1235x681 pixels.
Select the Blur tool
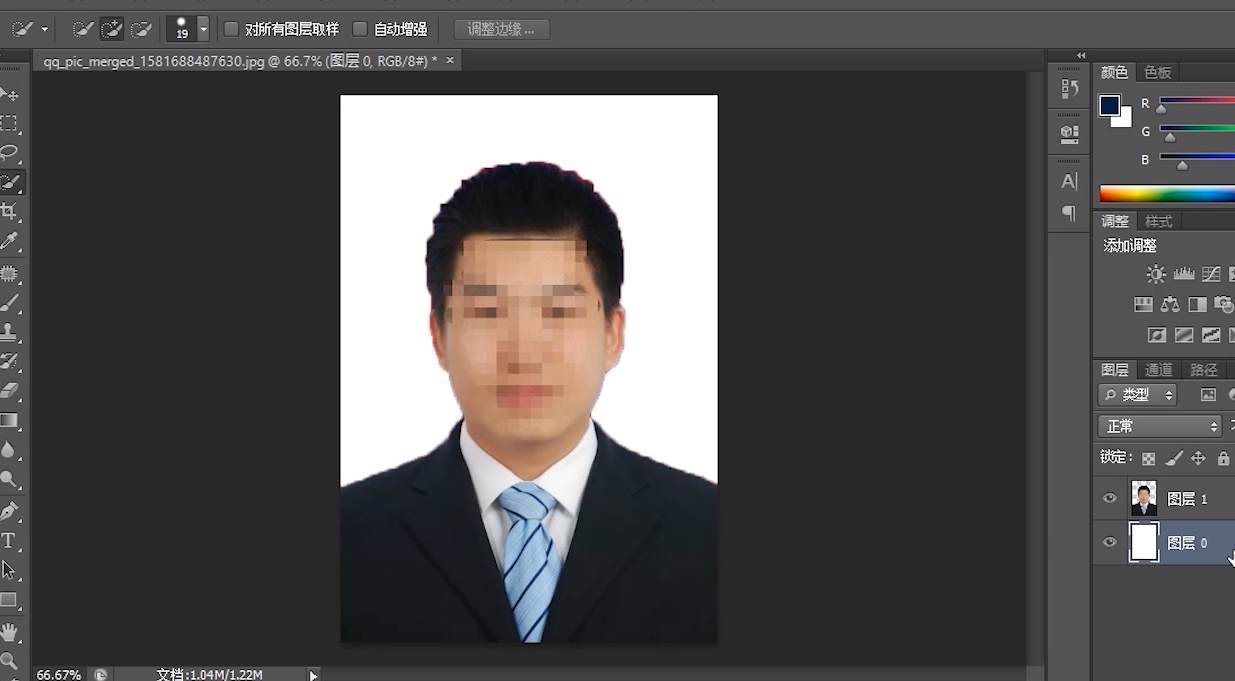10,450
